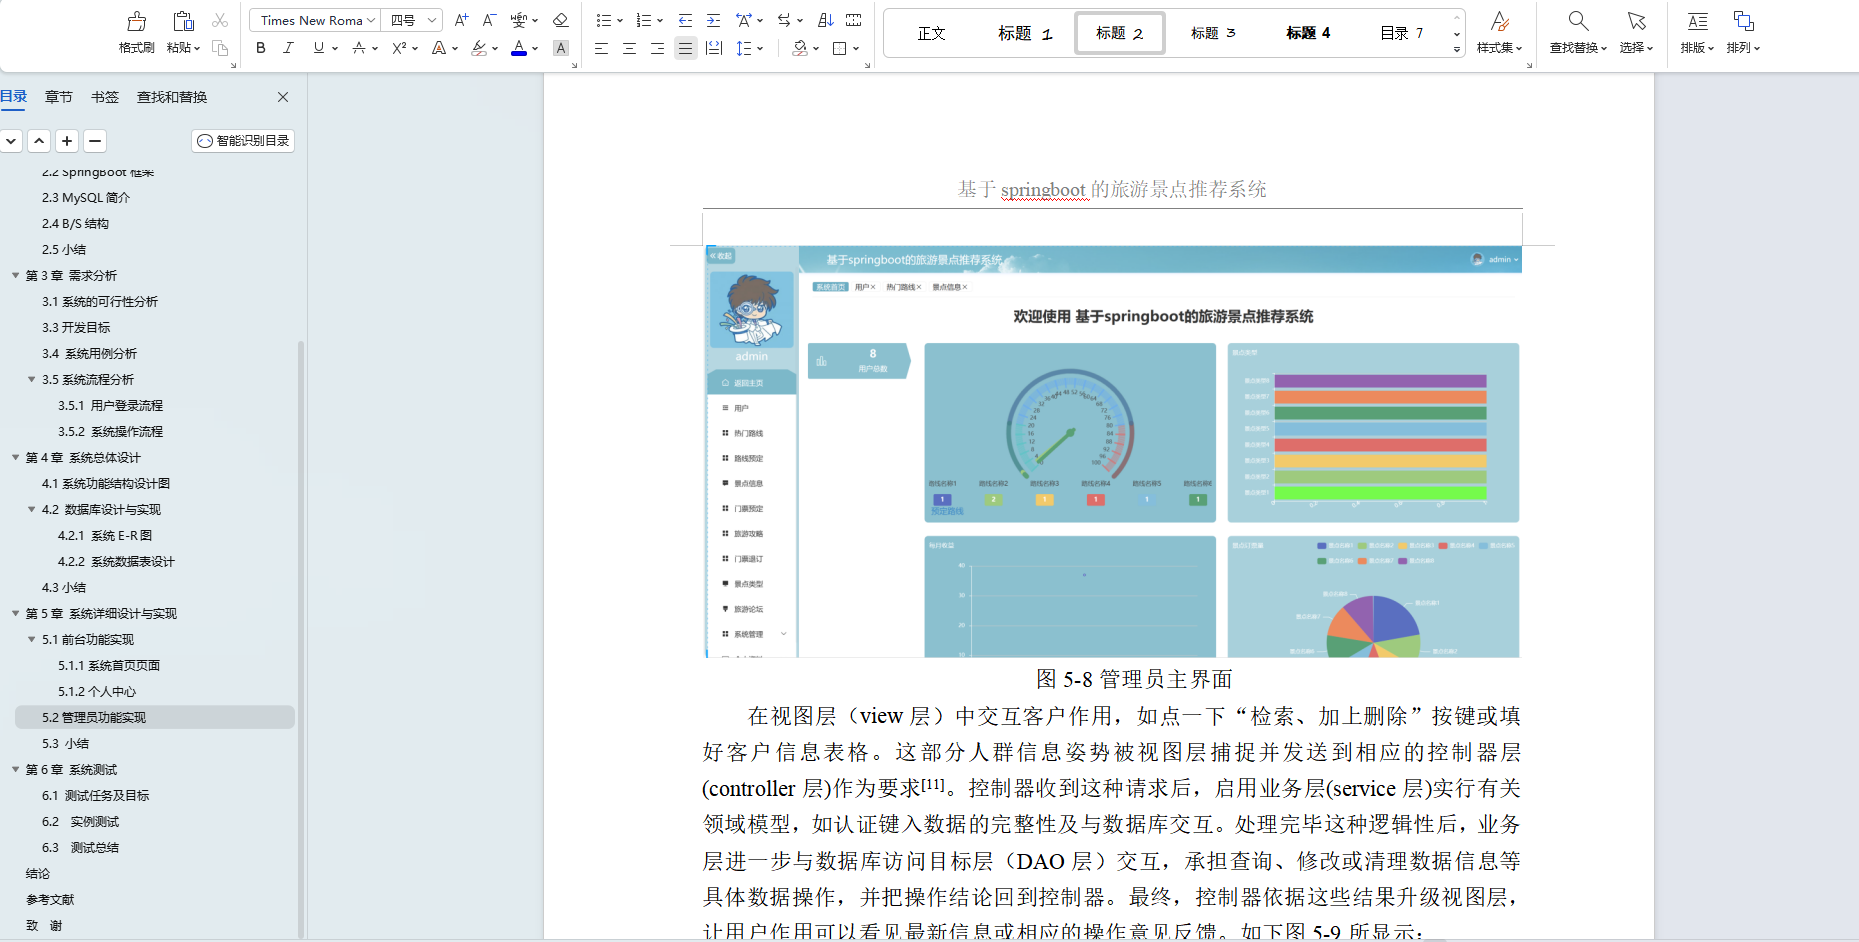Viewport: 1859px width, 942px height.
Task: Toggle center text alignment
Action: pos(629,47)
